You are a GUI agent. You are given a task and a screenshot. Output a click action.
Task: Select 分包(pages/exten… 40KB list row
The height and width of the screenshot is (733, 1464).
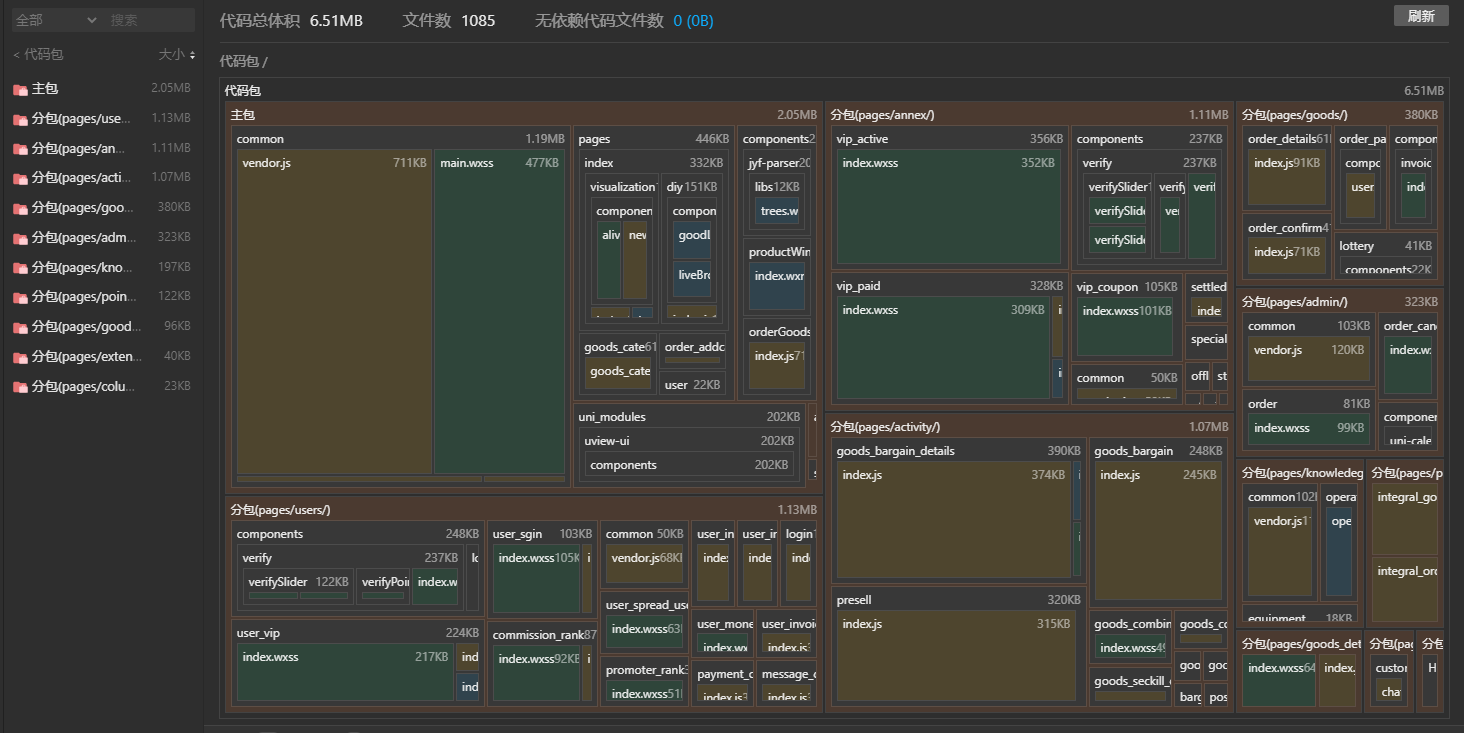[x=101, y=357]
